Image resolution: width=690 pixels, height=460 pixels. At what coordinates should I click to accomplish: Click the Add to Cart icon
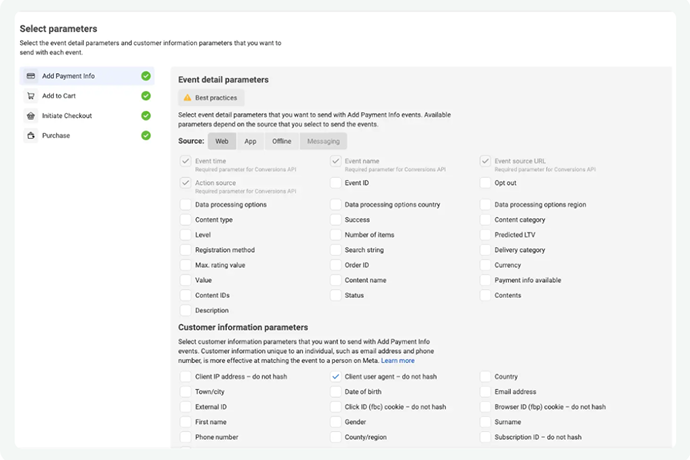click(x=32, y=96)
